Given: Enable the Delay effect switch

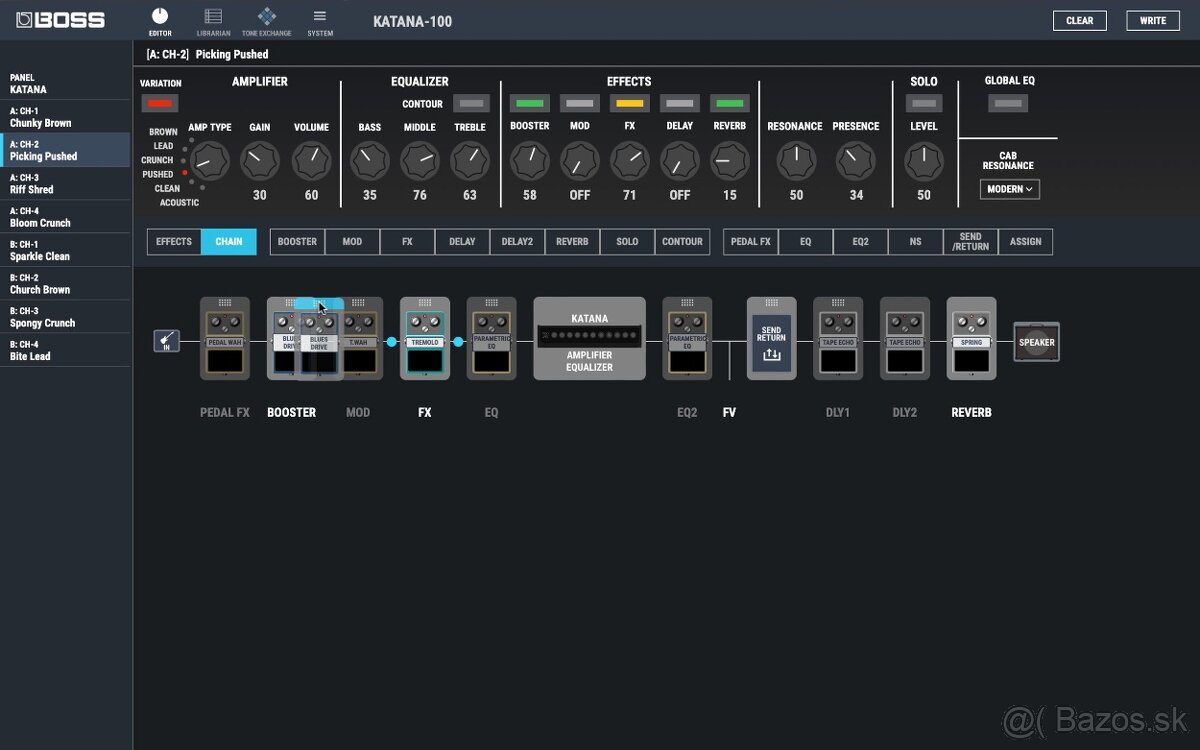Looking at the screenshot, I should point(679,103).
